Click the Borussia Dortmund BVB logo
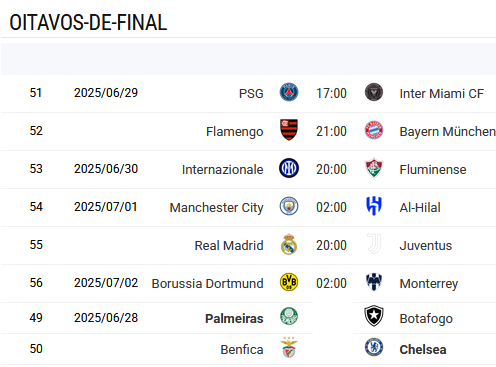 (289, 282)
